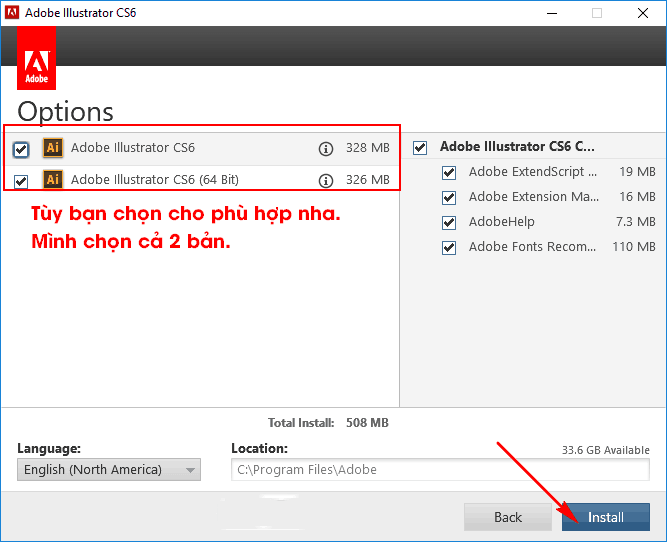Click the Ai icon beside Illustrator CS6 (64 Bit)
The width and height of the screenshot is (667, 542).
click(x=53, y=179)
